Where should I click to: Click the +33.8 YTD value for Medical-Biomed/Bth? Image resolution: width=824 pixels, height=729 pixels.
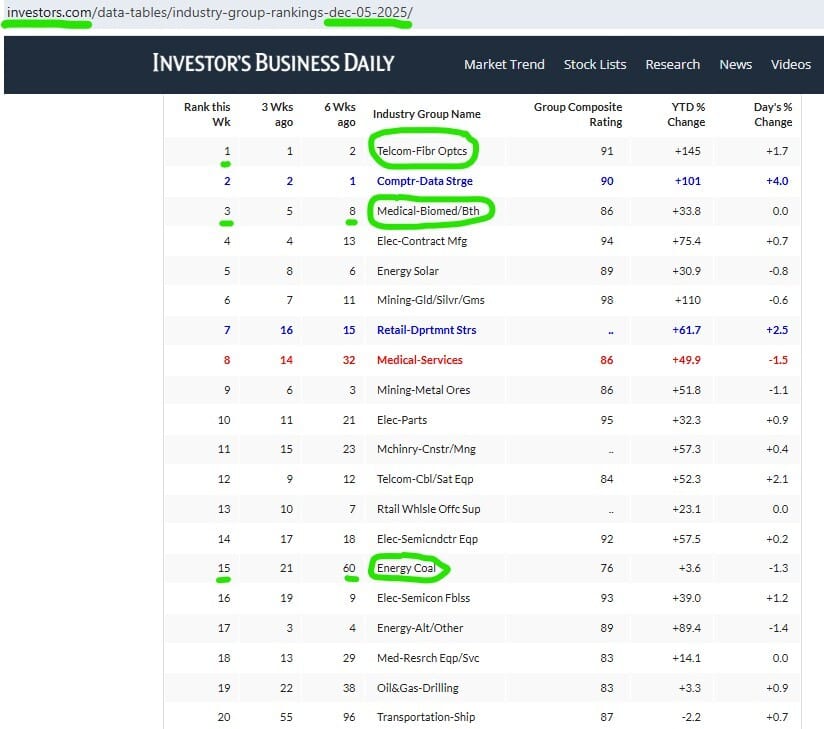686,211
